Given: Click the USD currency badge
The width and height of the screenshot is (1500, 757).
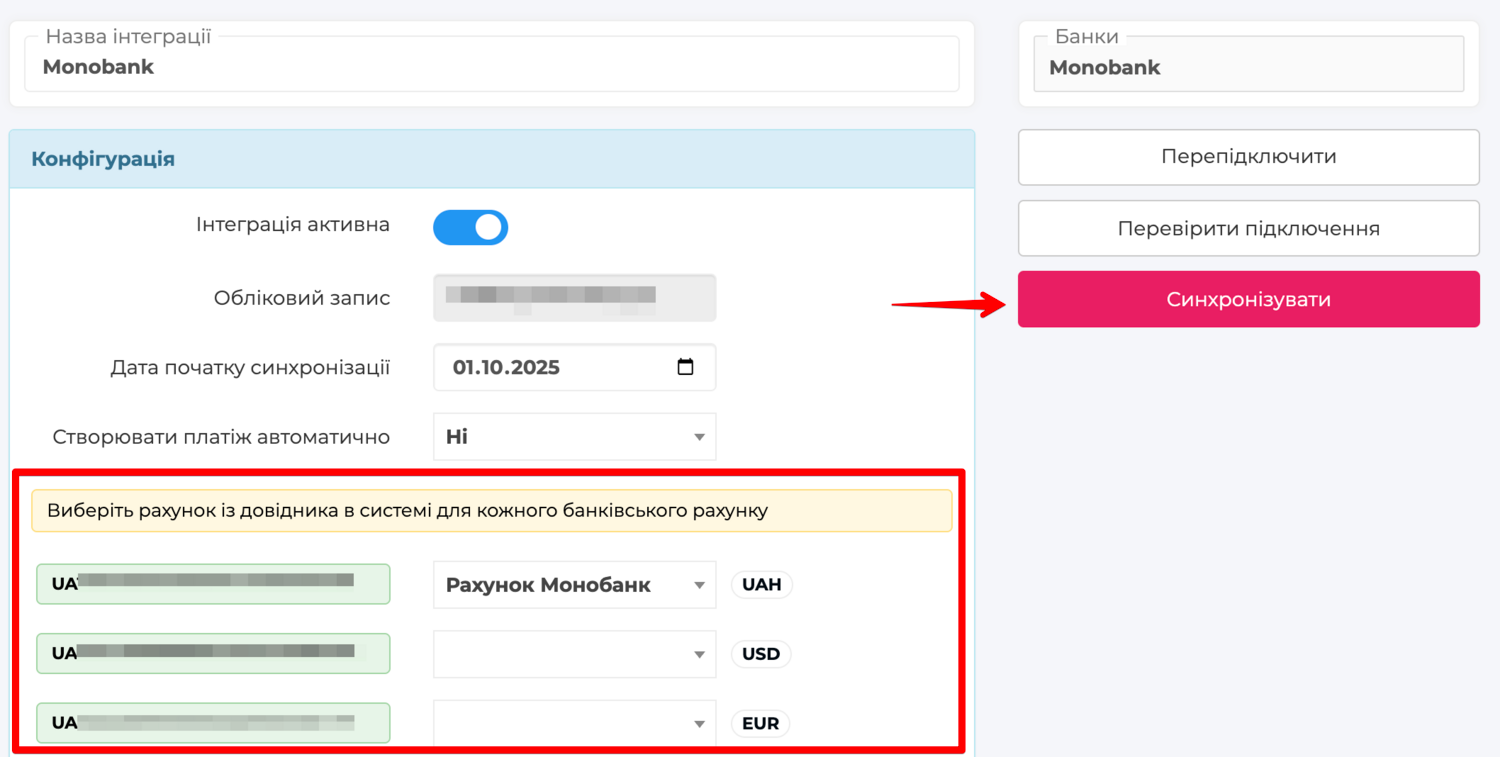Looking at the screenshot, I should (760, 654).
